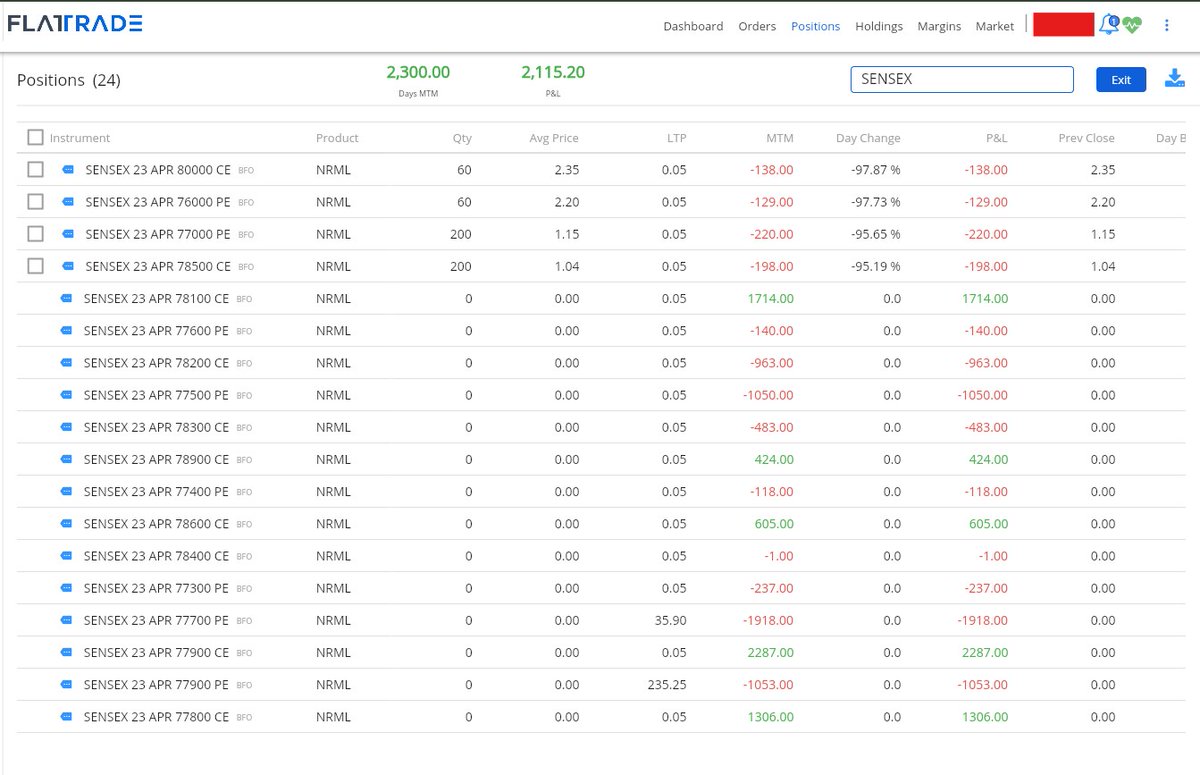Click the blue tag icon beside SENSEX 23 APR 77800 CE
Image resolution: width=1200 pixels, height=775 pixels.
pyautogui.click(x=67, y=717)
